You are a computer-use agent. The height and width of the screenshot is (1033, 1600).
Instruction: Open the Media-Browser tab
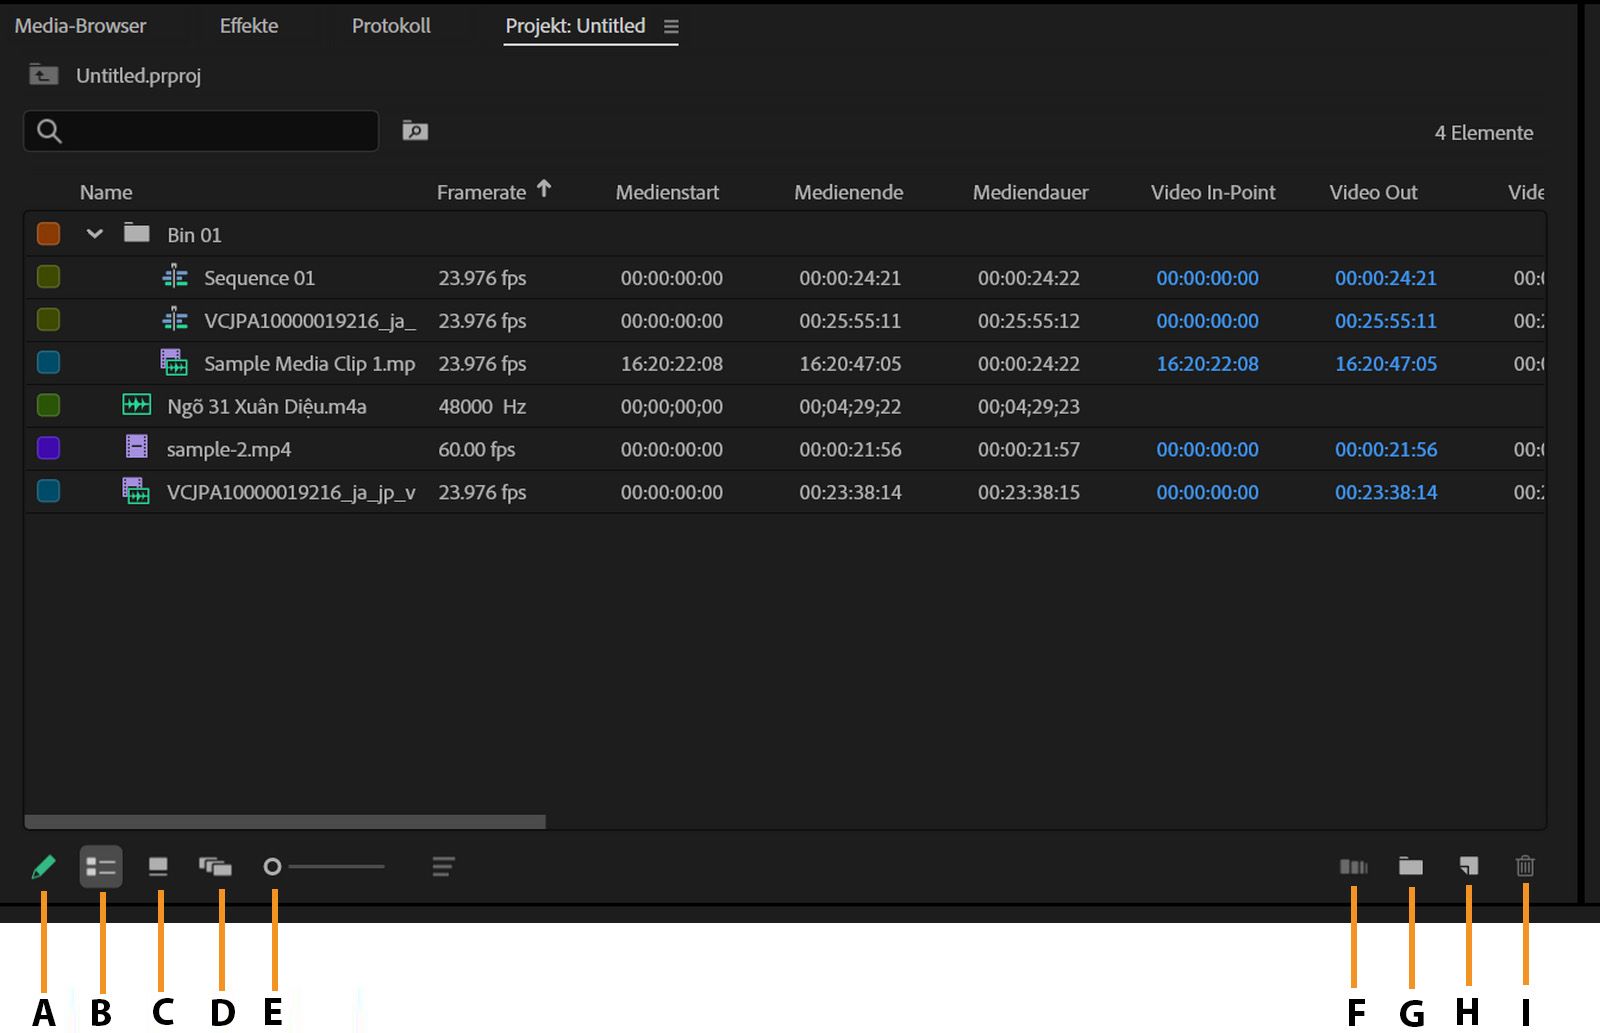80,25
